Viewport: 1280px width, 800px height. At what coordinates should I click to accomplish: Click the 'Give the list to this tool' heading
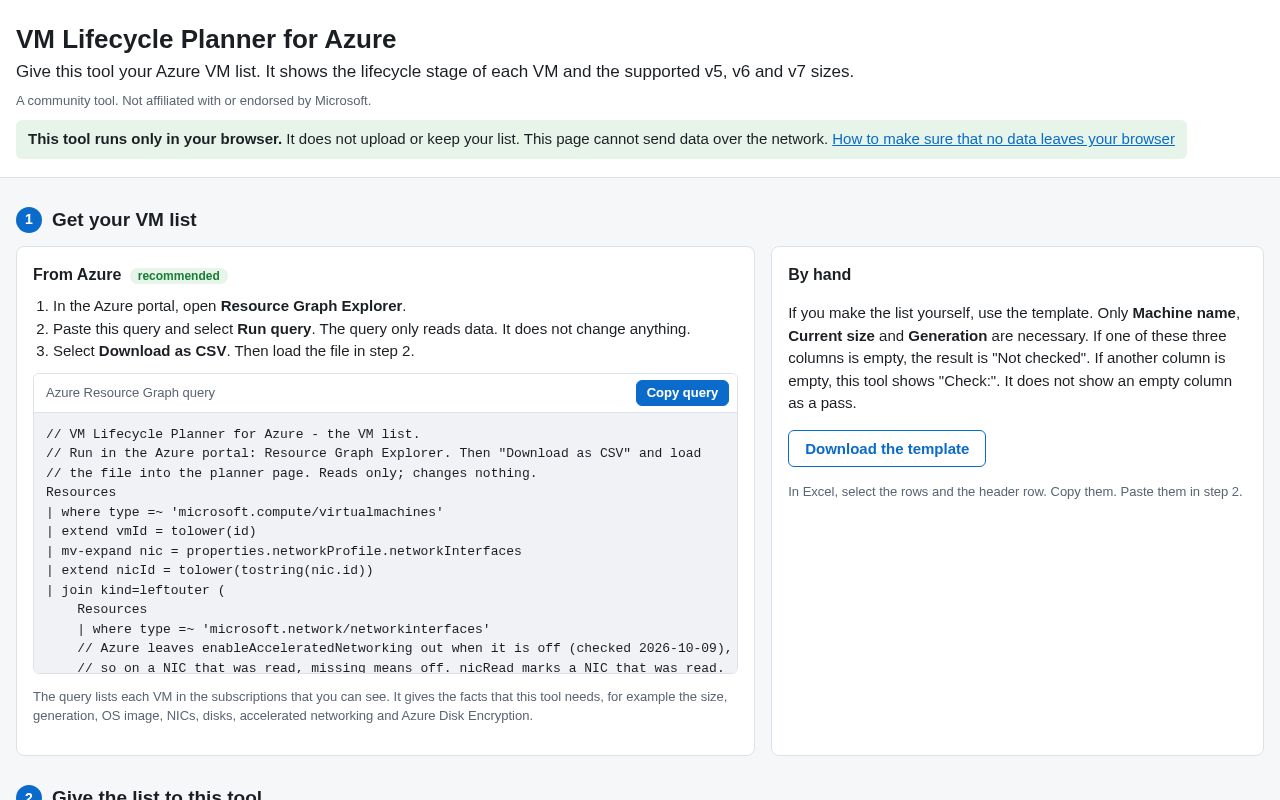157,796
